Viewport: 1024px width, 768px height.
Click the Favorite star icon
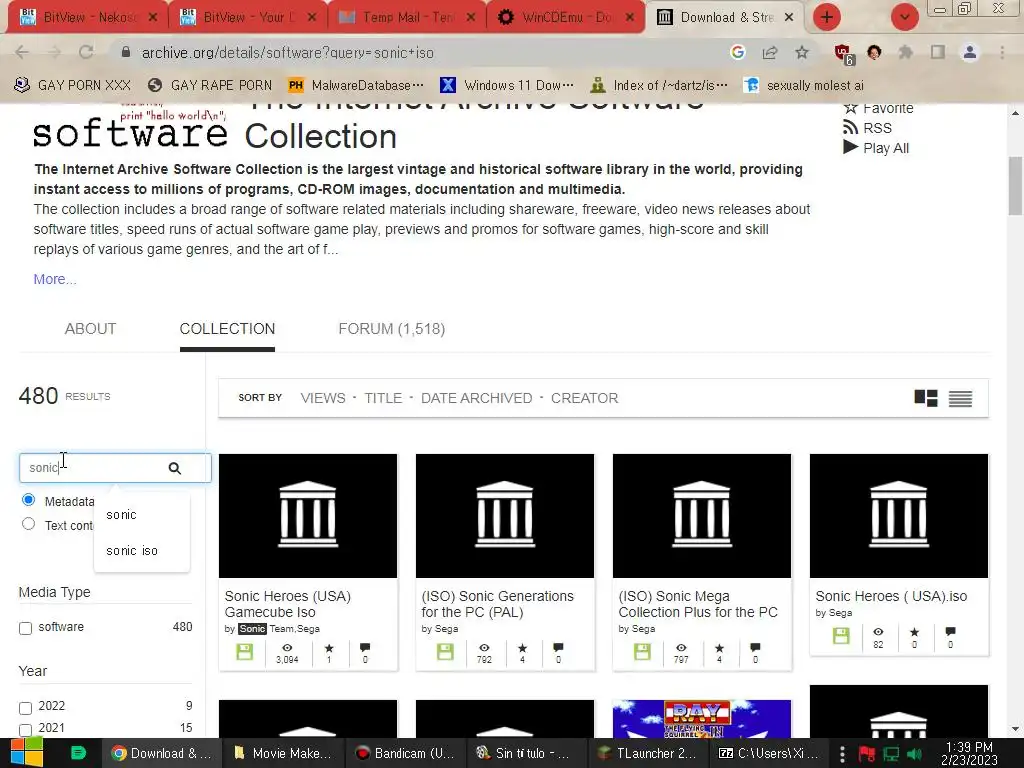tap(850, 108)
